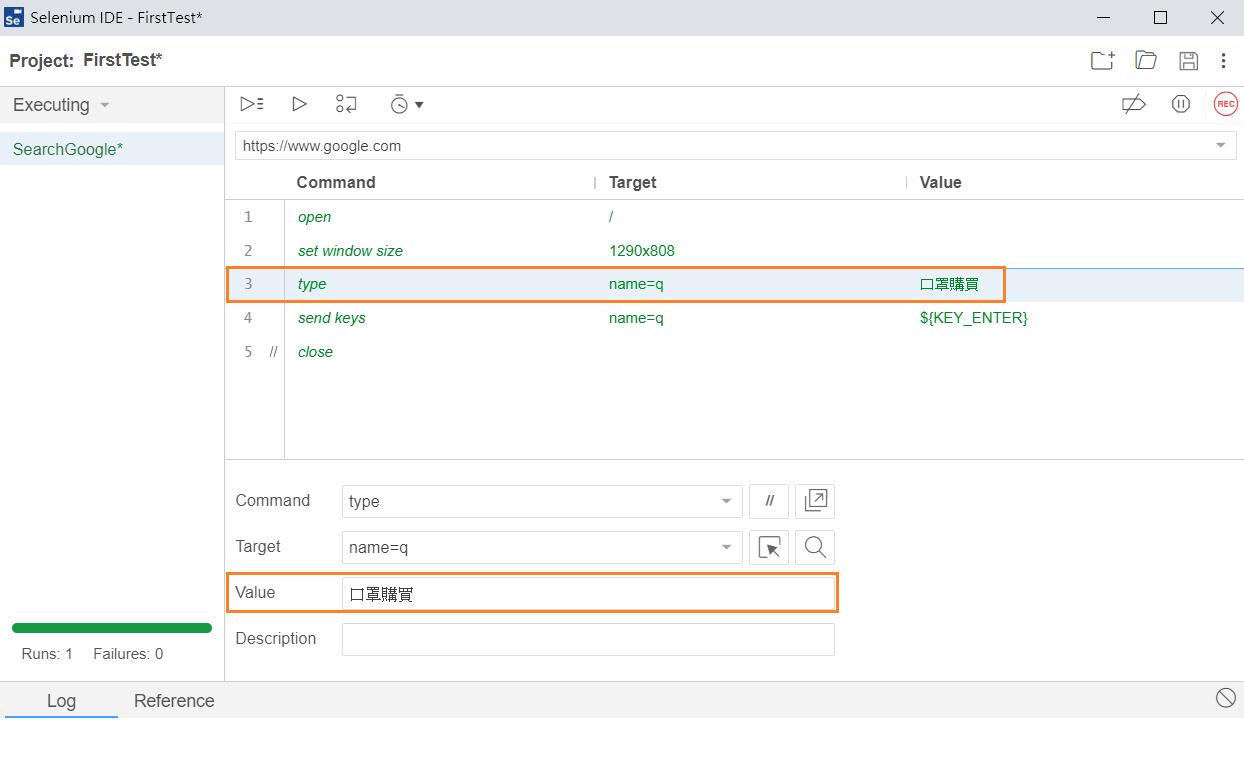Click the project name FirstTest*

pos(123,60)
